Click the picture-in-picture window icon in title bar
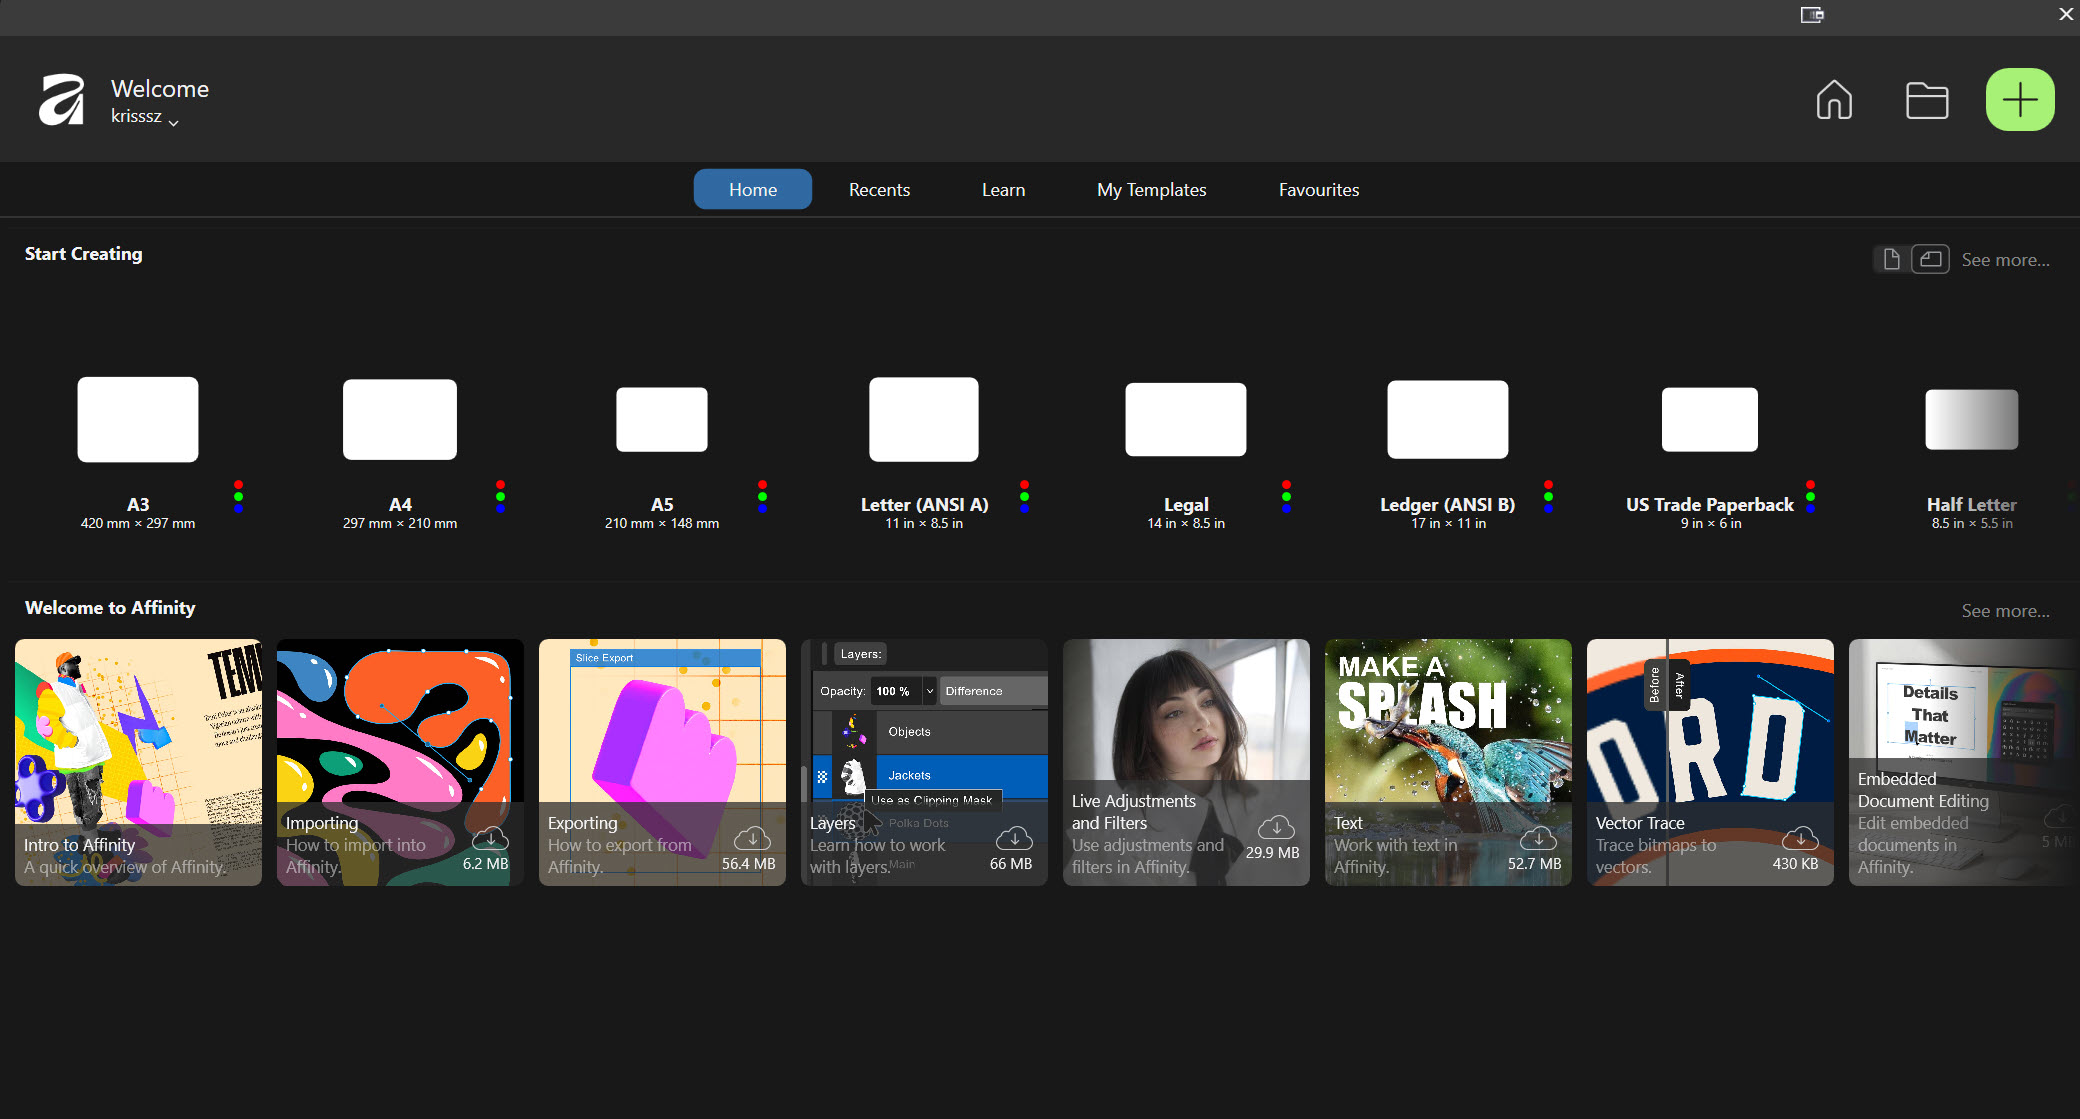Screen dimensions: 2080x1119 1812,14
